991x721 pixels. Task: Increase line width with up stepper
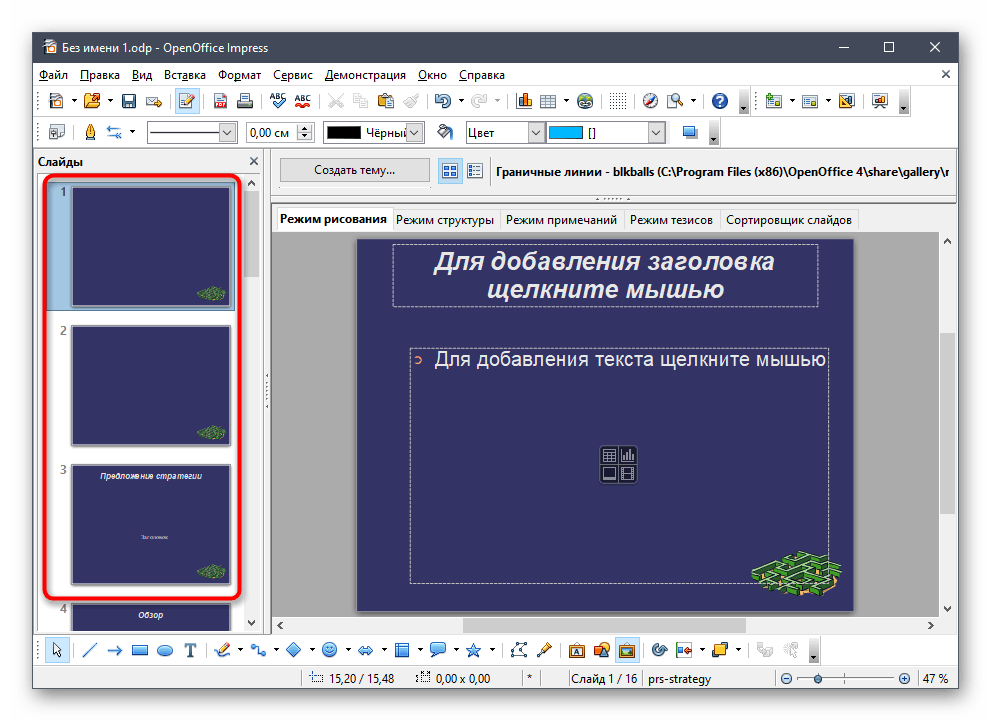tap(305, 128)
